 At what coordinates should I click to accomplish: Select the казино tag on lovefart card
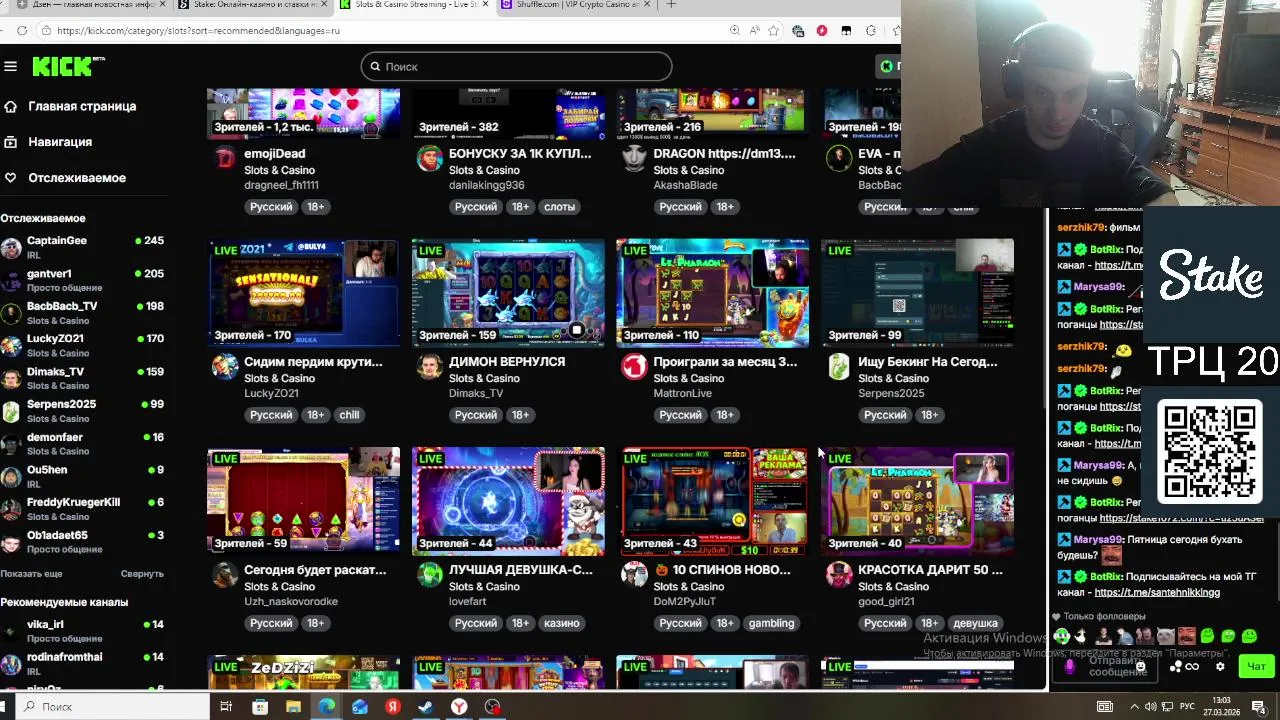coord(561,623)
